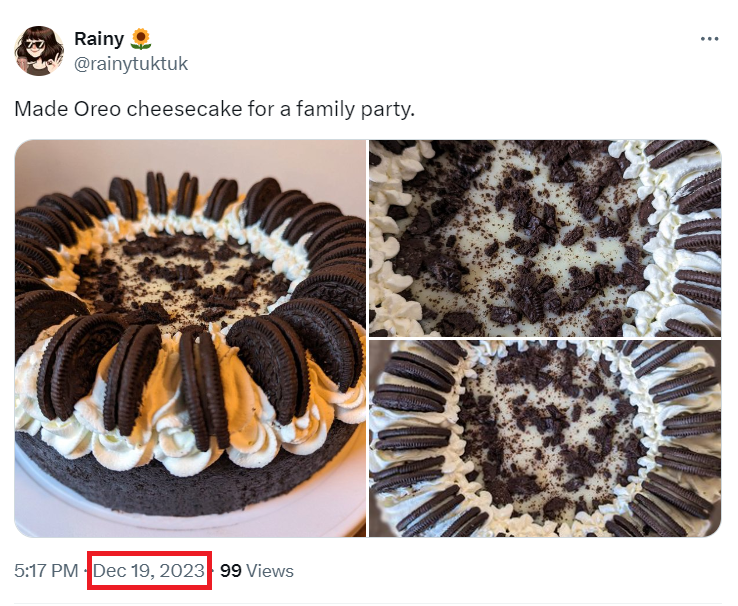Open the bottom-right cheesecake photo
Screen dimensions: 738x606
545,439
